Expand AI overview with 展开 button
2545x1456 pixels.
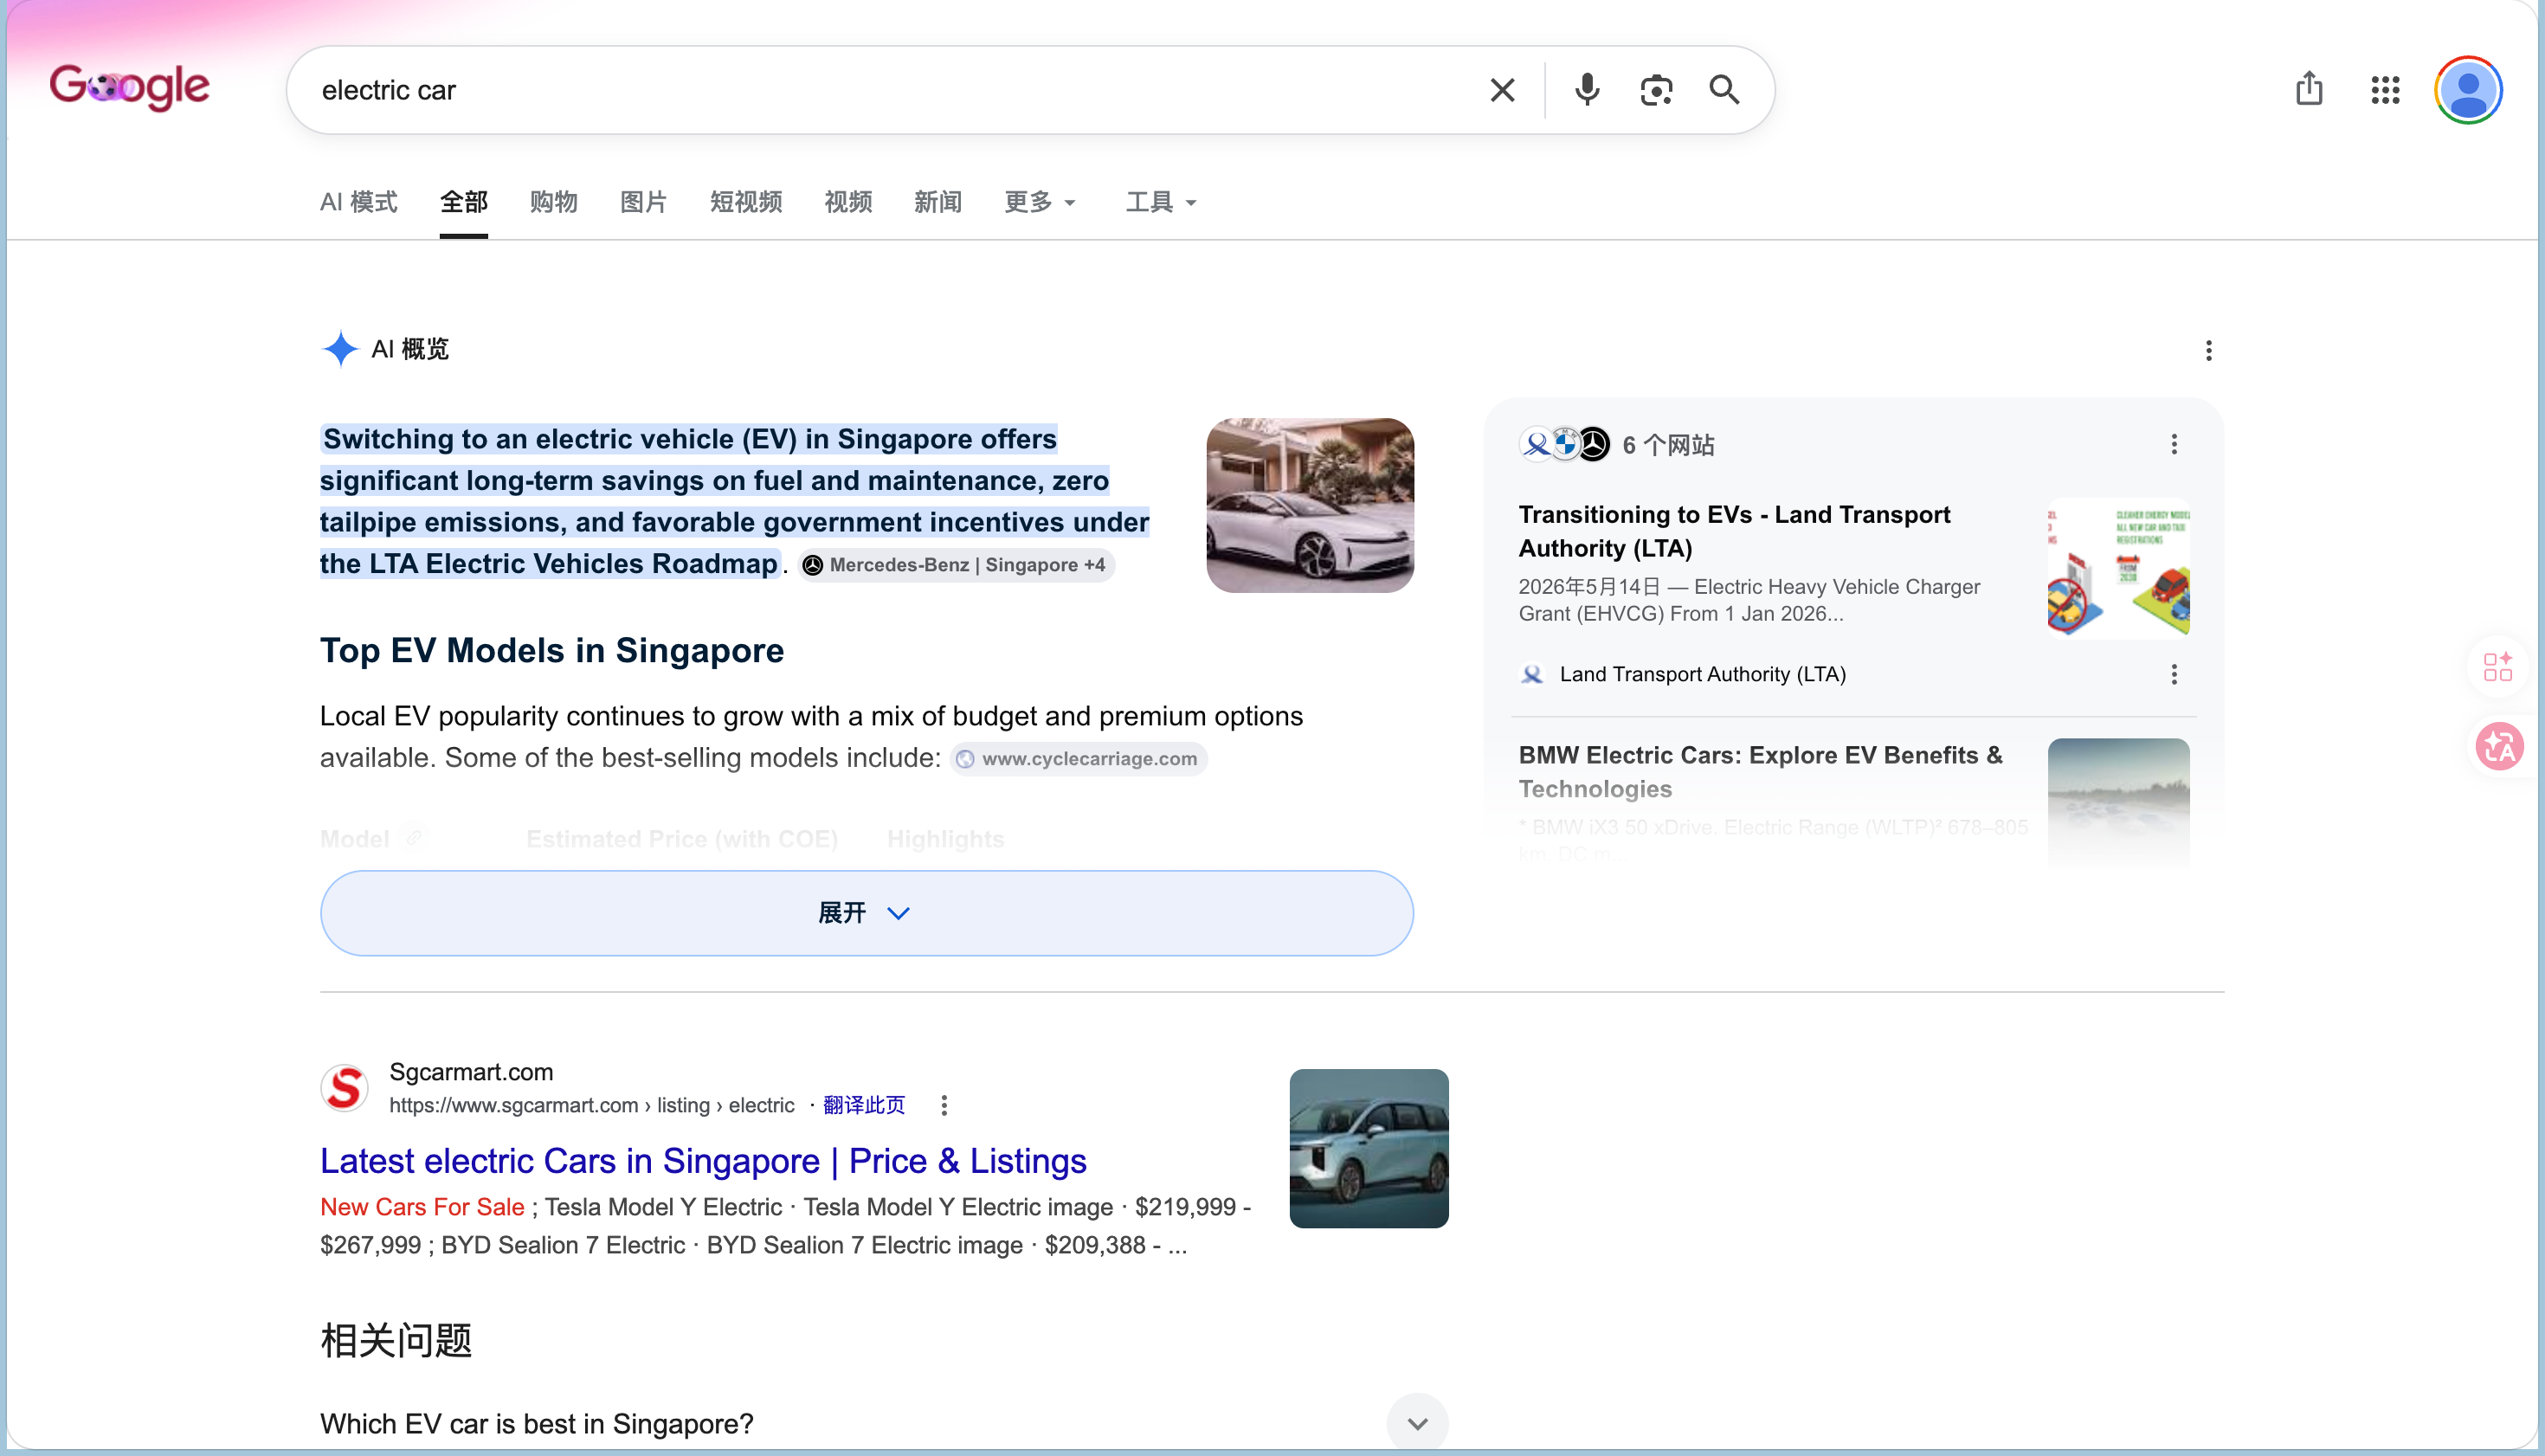pos(866,913)
